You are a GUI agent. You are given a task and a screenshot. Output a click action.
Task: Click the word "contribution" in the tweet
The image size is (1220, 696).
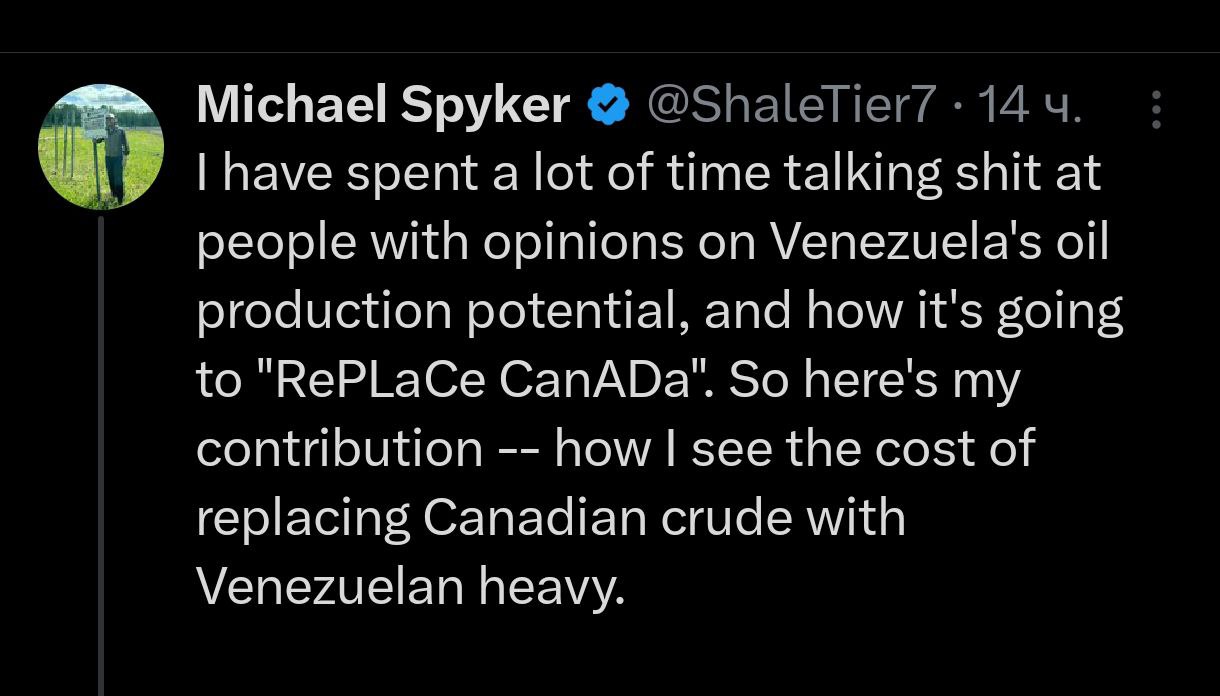point(340,449)
